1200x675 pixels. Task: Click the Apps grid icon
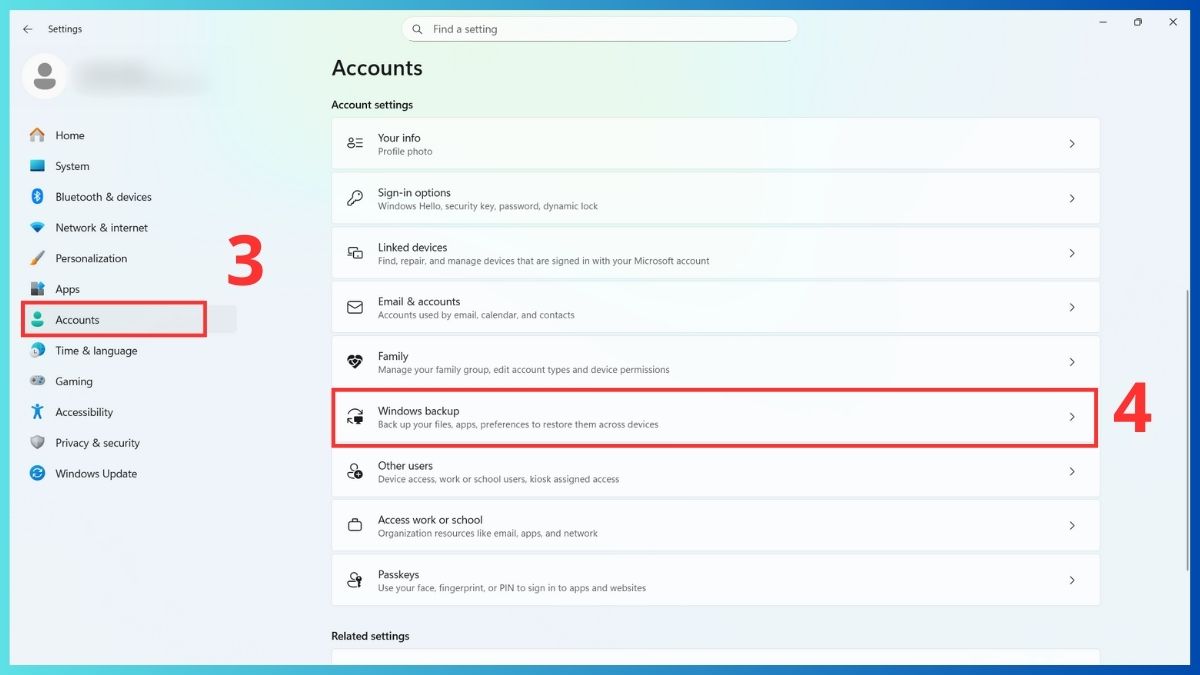click(x=37, y=289)
